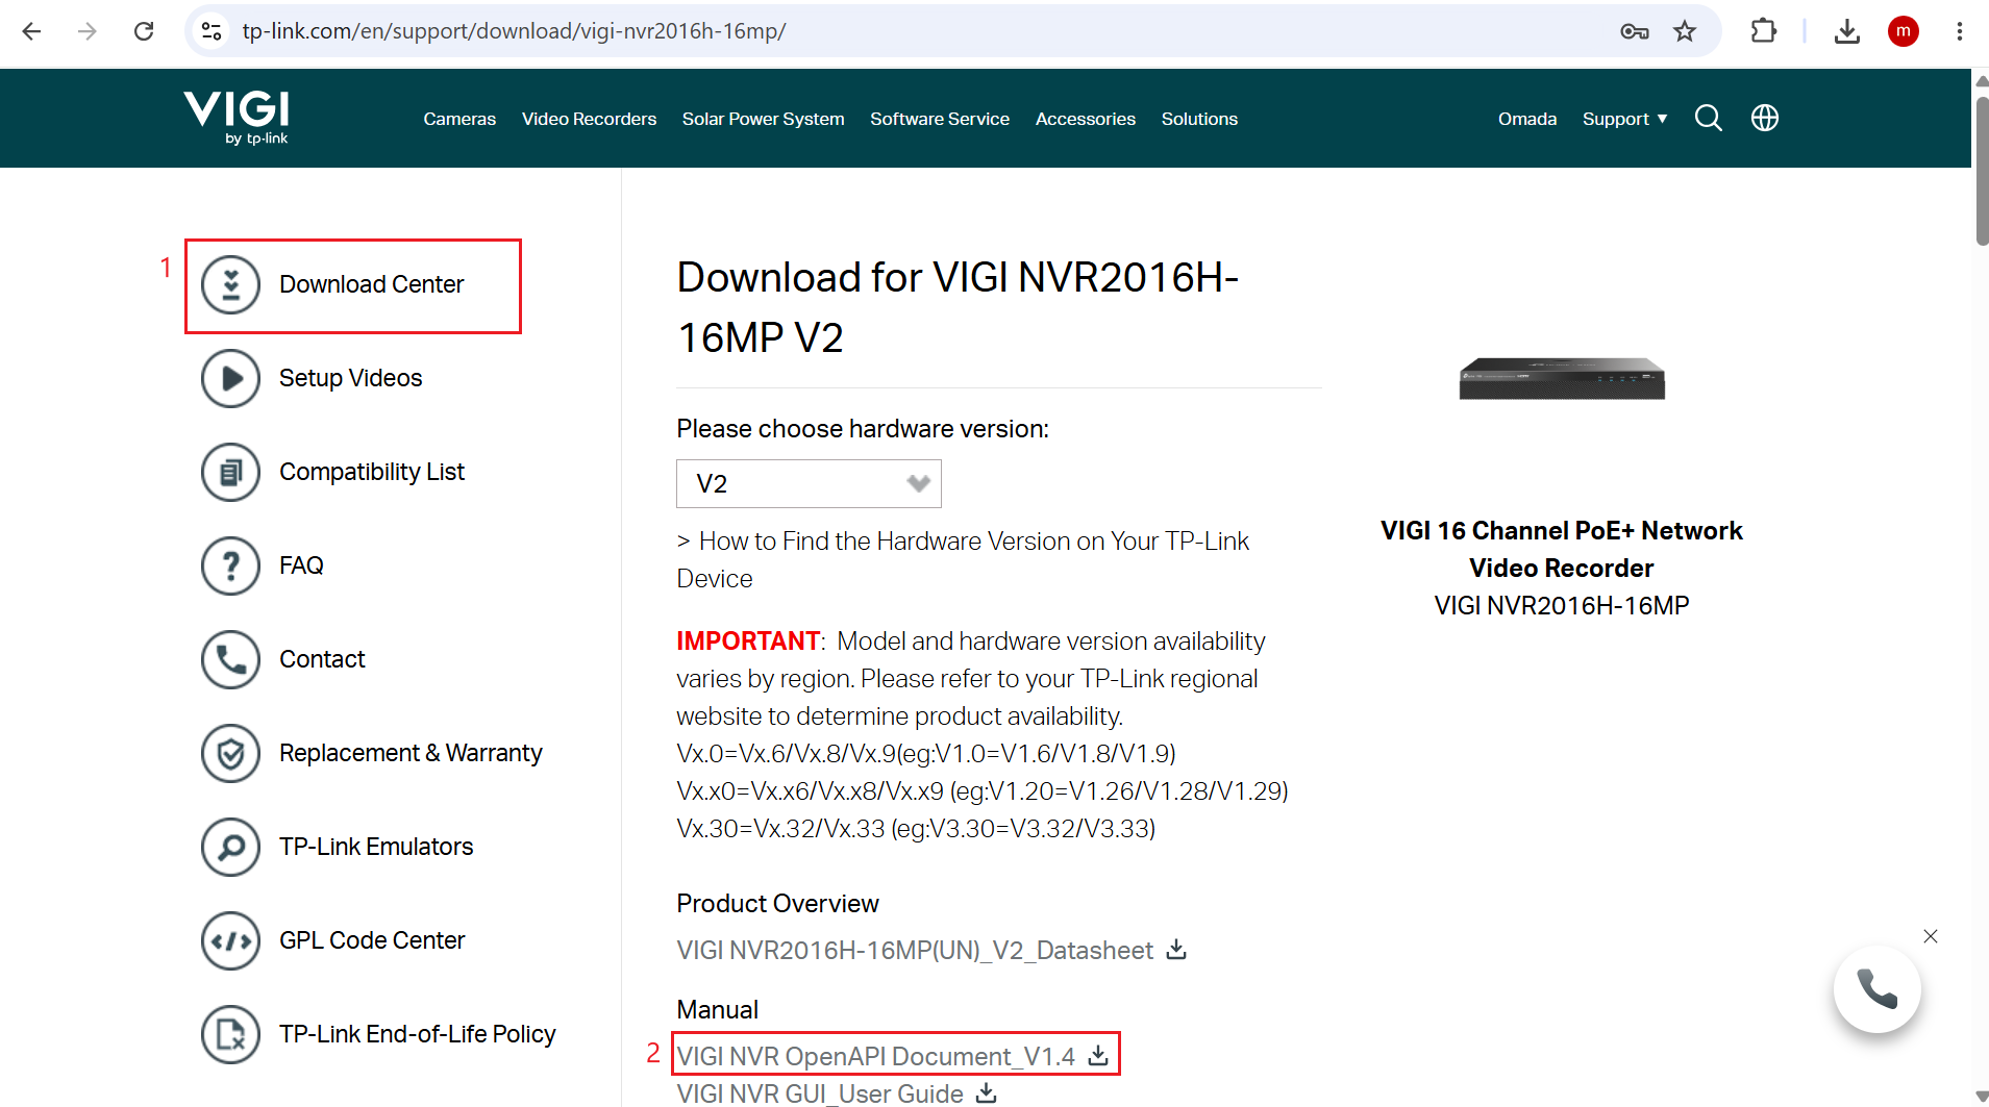Click the browser back arrow
This screenshot has height=1107, width=1989.
31,31
